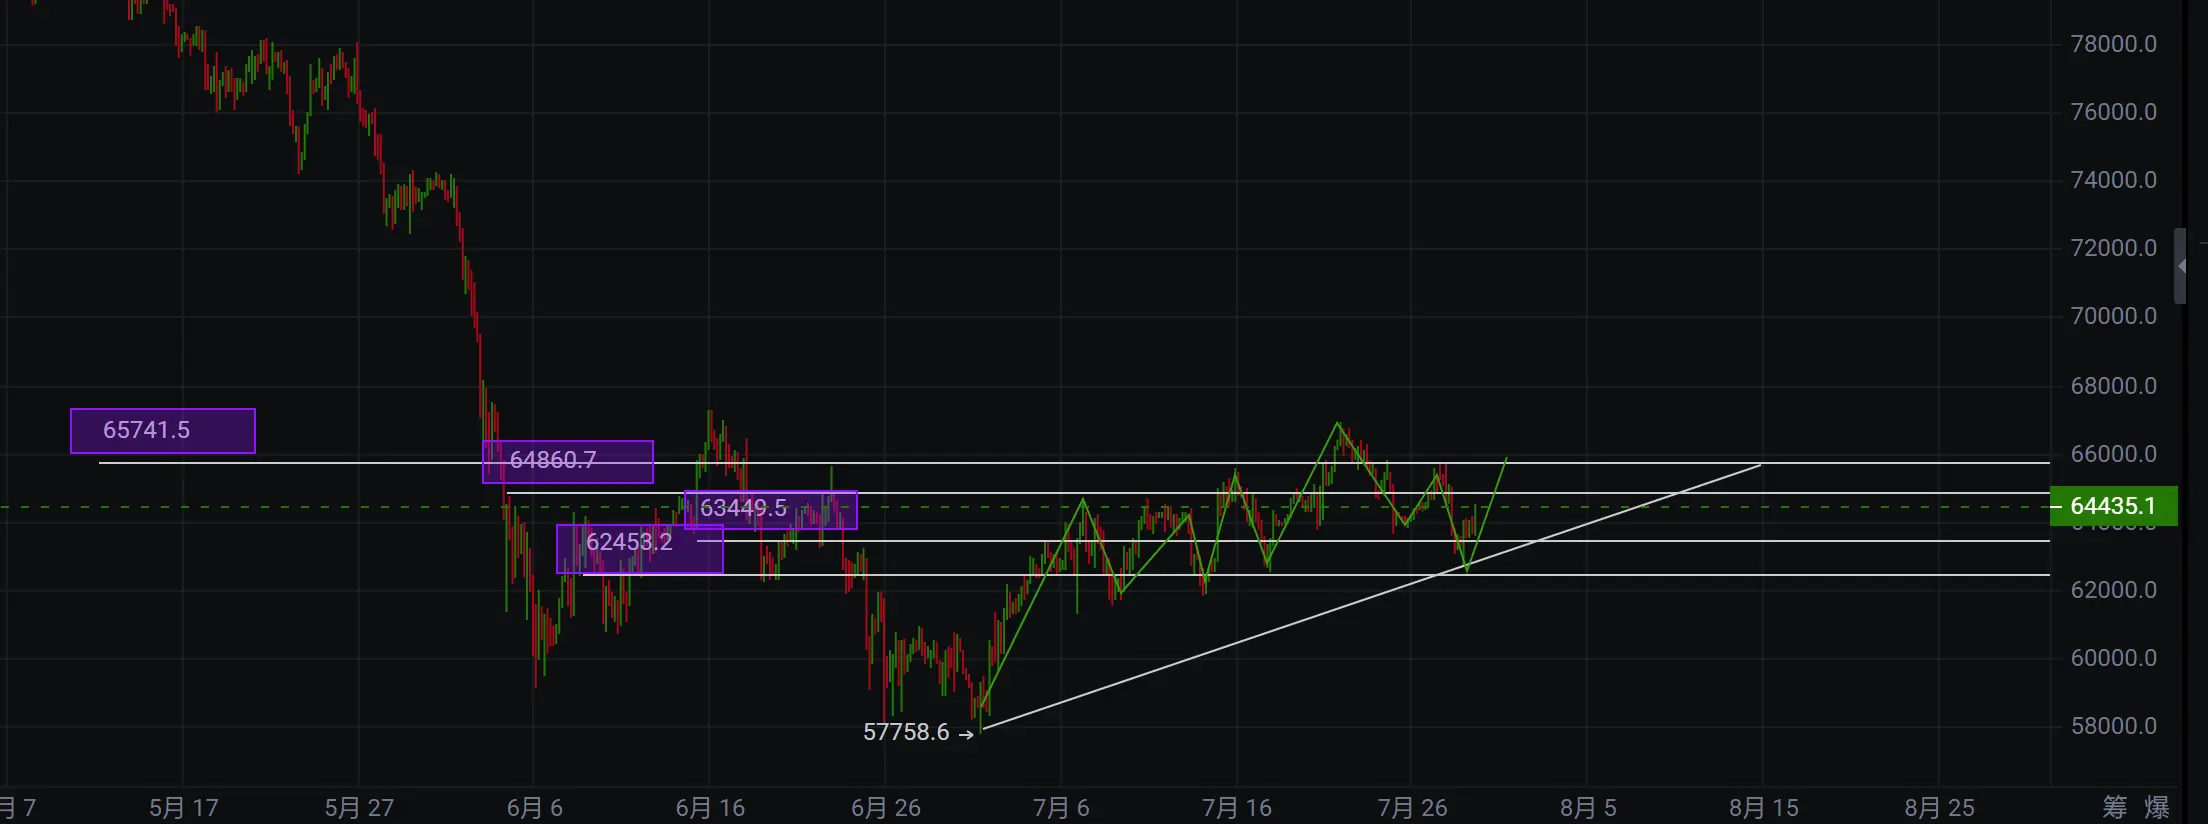Image resolution: width=2208 pixels, height=824 pixels.
Task: Click the 爆 liquidation button
Action: [x=2157, y=807]
